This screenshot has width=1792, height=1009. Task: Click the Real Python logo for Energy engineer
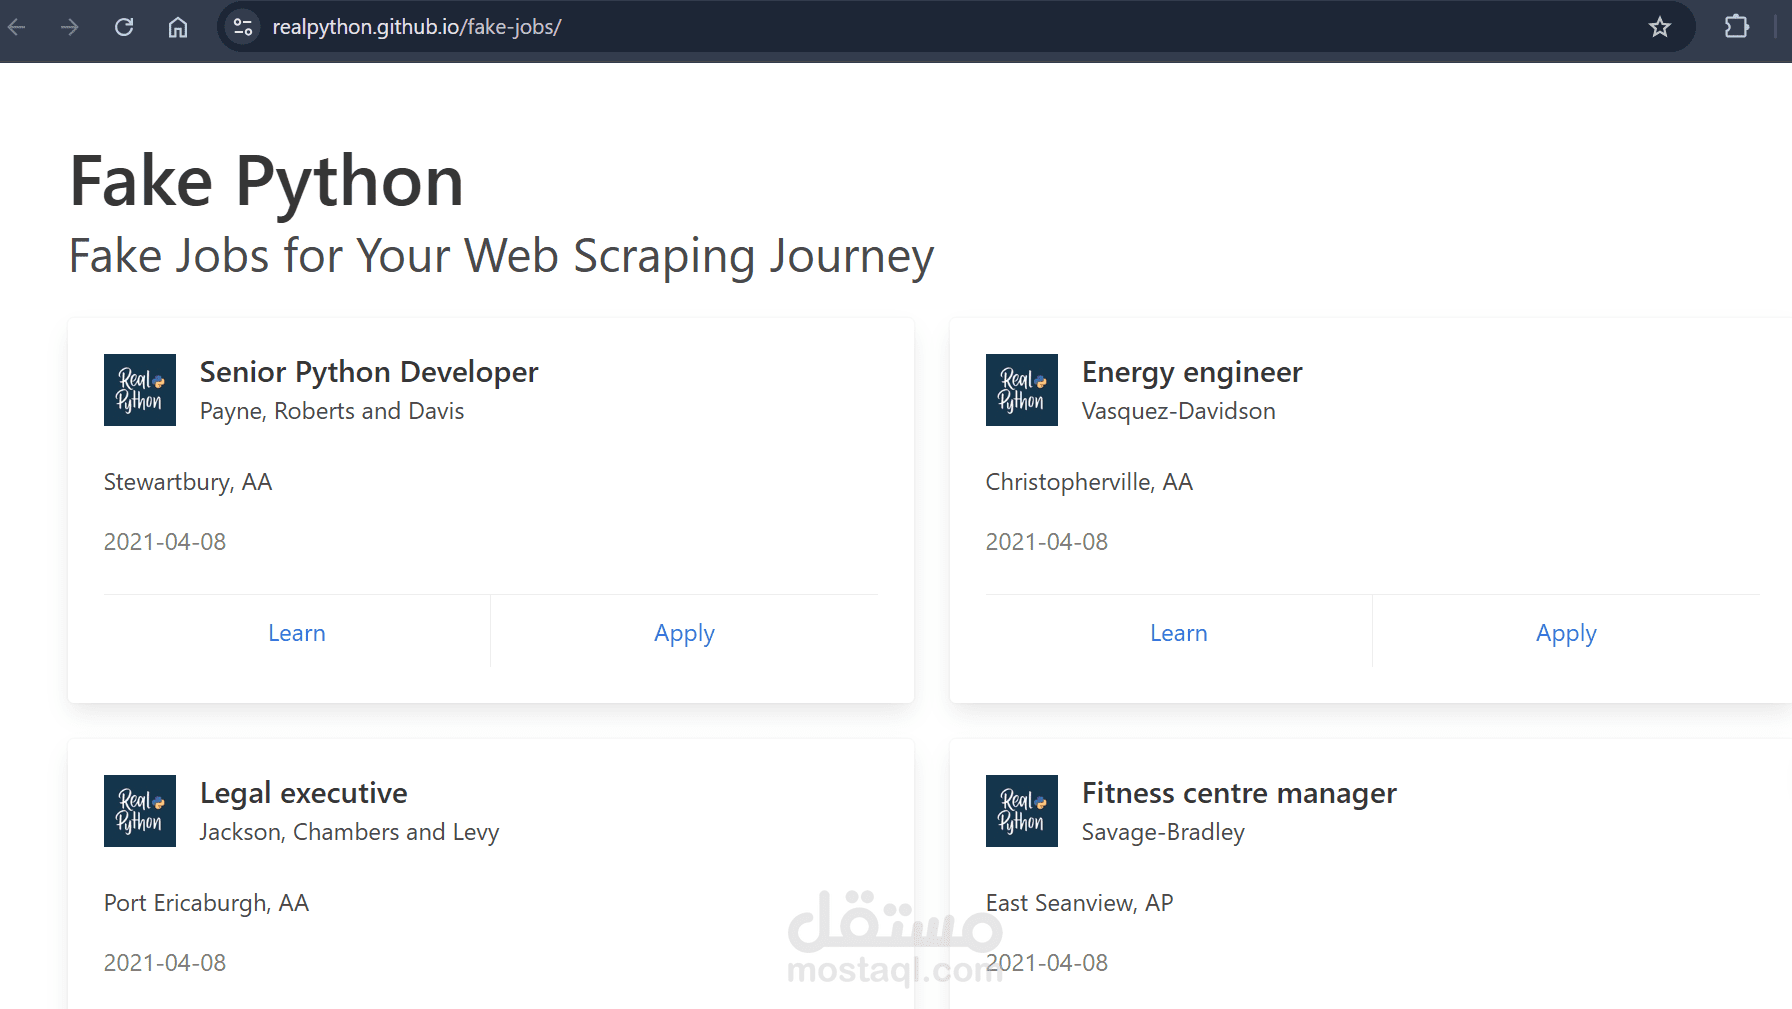(x=1022, y=390)
